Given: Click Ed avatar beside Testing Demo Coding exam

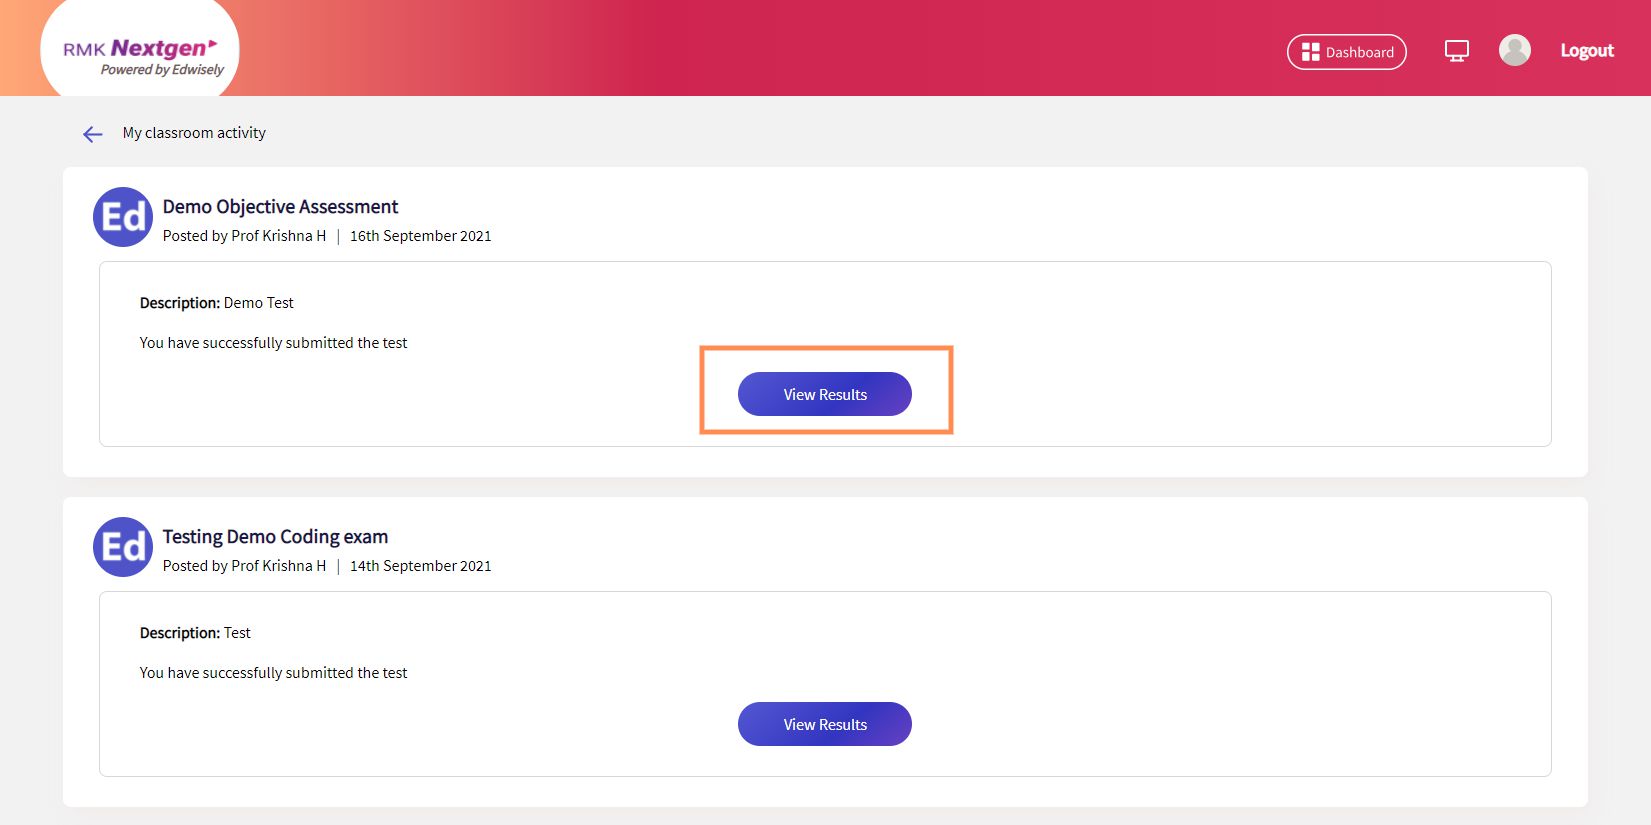Looking at the screenshot, I should point(123,547).
